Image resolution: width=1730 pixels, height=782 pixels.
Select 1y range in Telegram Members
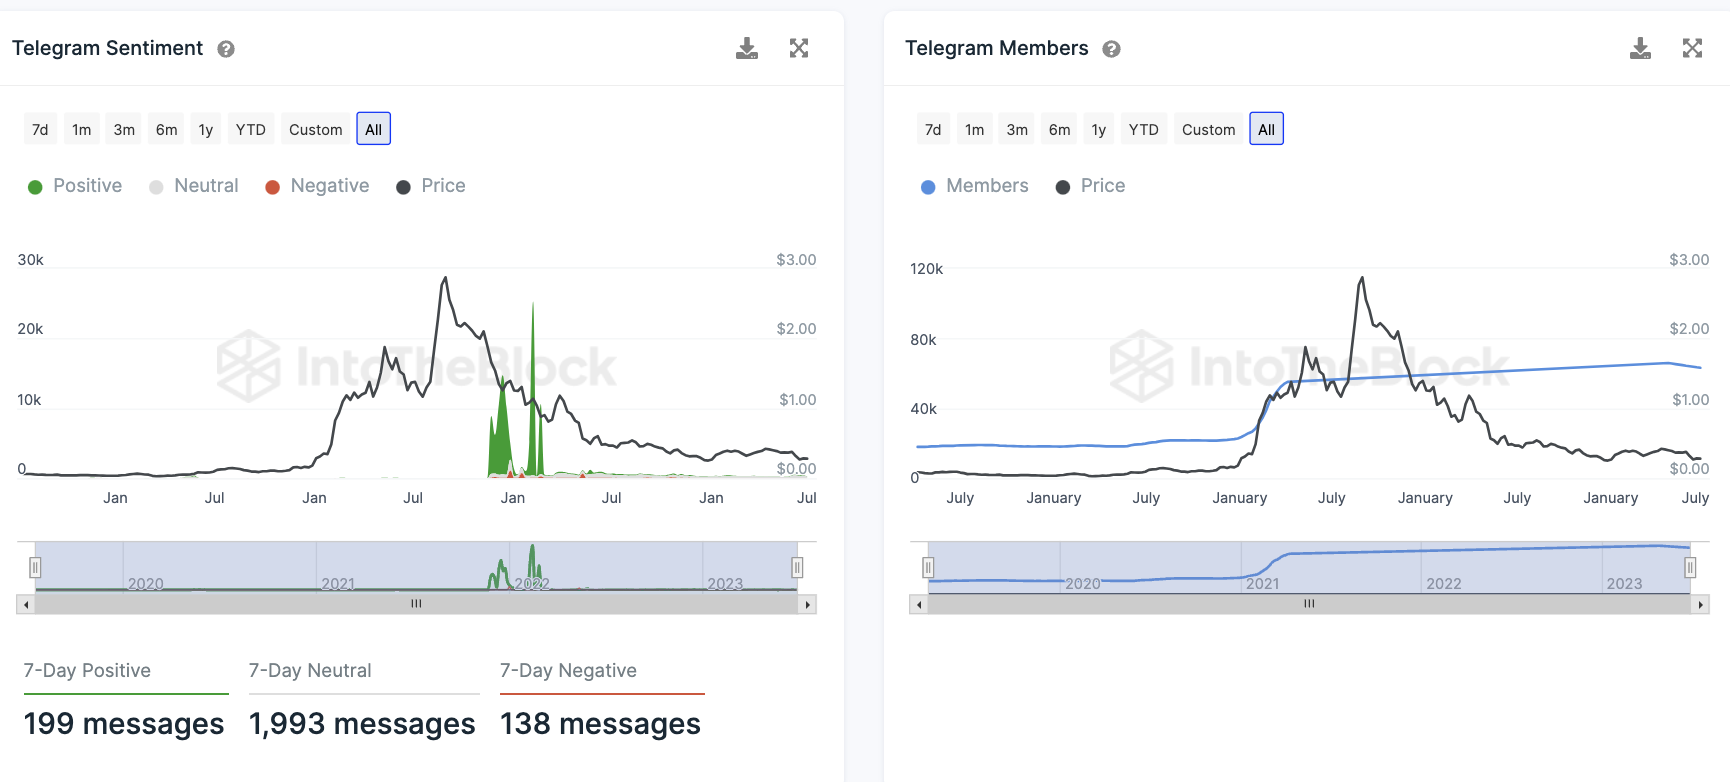pyautogui.click(x=1099, y=129)
